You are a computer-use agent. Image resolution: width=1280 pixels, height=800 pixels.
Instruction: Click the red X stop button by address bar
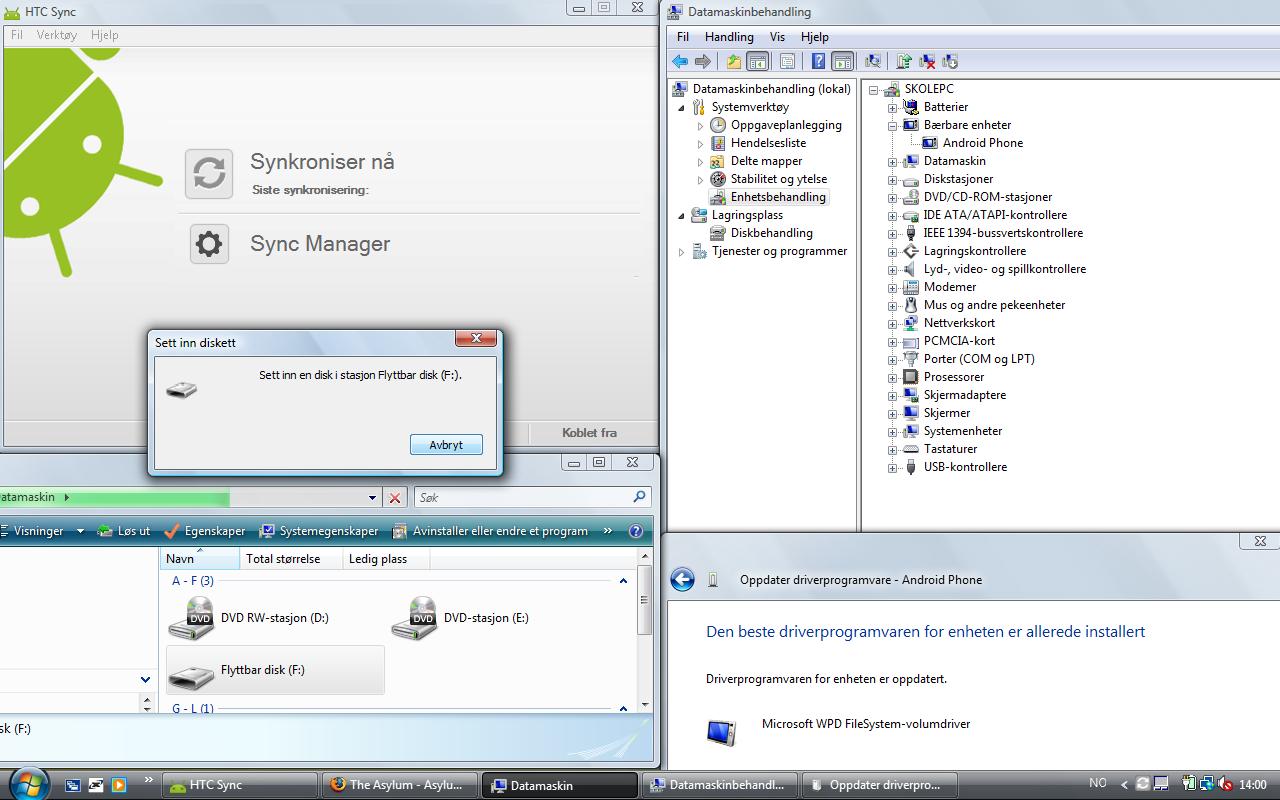[x=395, y=497]
